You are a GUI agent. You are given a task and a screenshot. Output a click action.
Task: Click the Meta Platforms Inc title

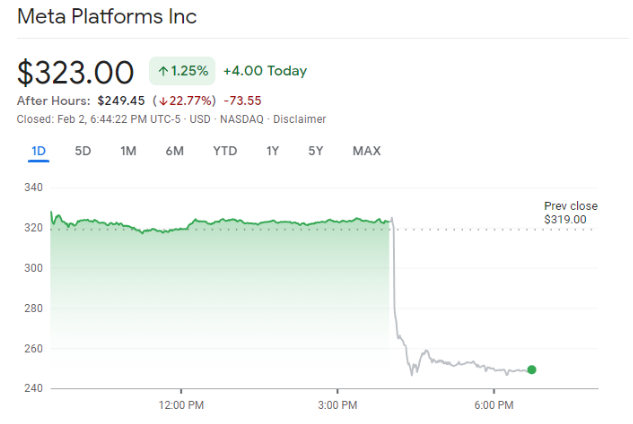click(x=107, y=17)
